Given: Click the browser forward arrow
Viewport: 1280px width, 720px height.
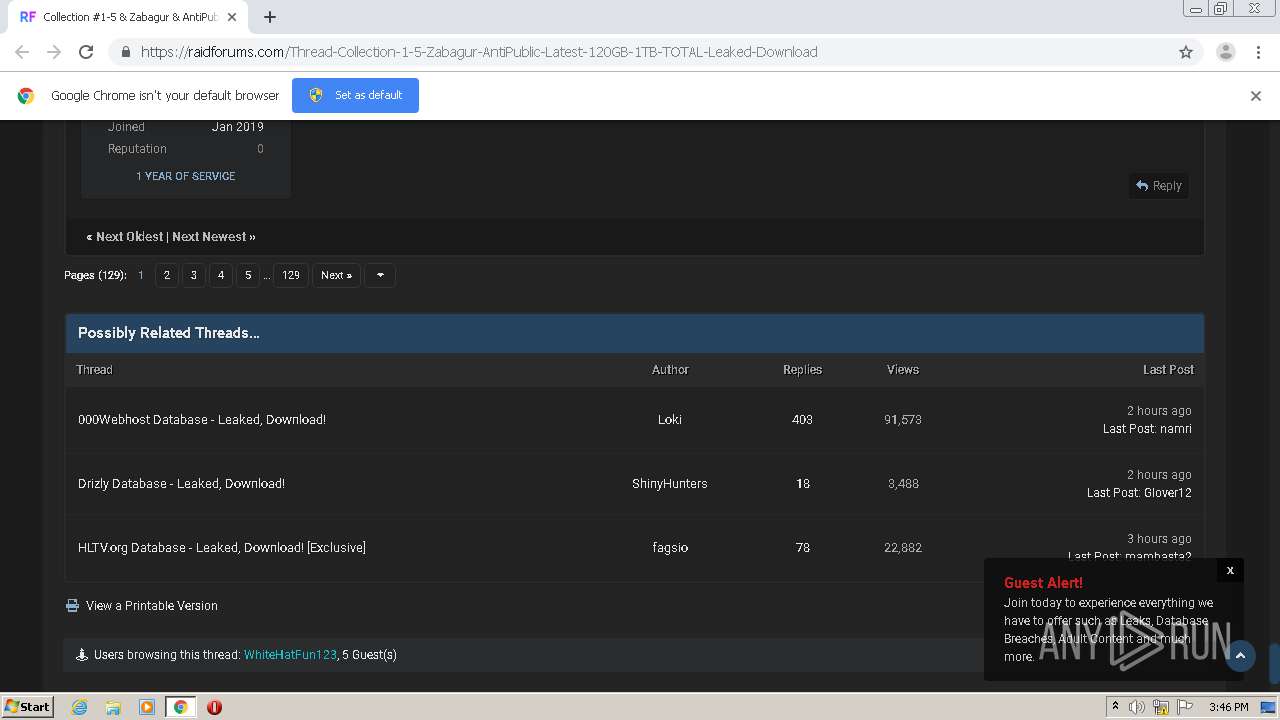Looking at the screenshot, I should tap(54, 52).
